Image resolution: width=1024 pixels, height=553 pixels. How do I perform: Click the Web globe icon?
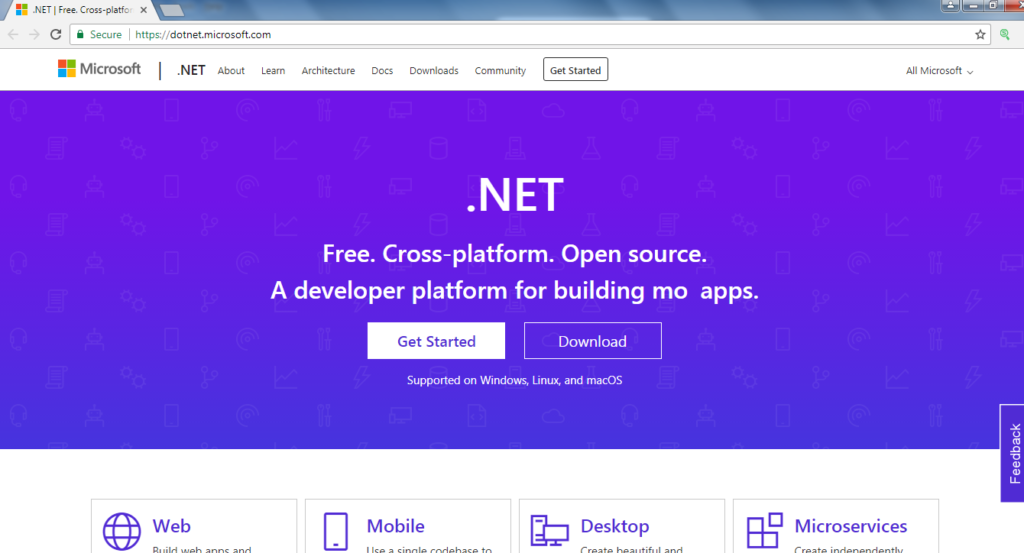(121, 531)
